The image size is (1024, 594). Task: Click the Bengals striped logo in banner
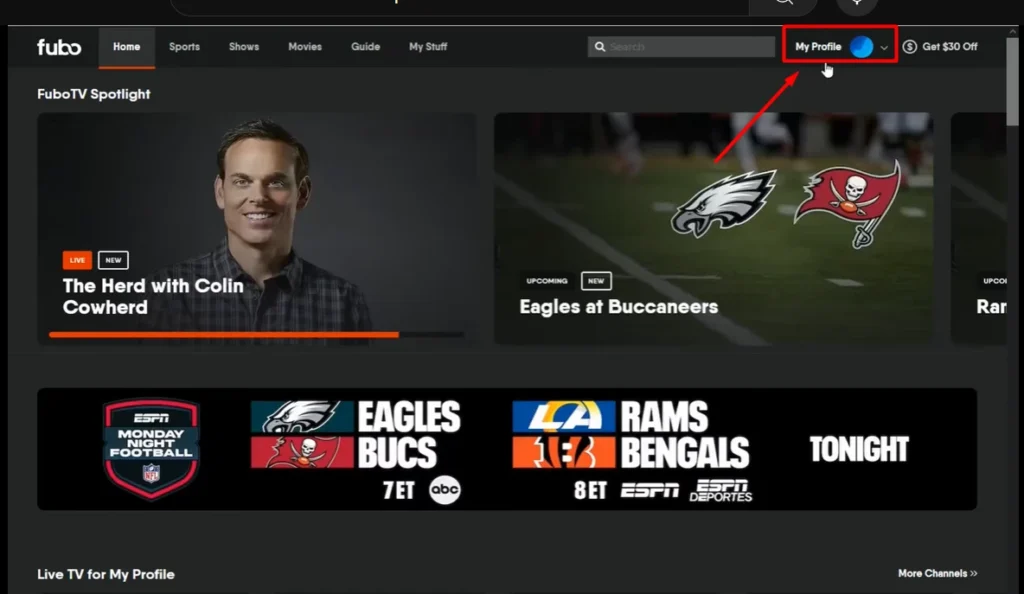[564, 452]
